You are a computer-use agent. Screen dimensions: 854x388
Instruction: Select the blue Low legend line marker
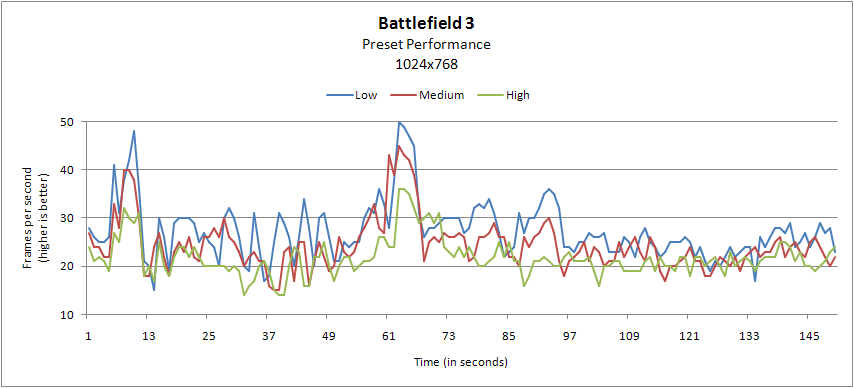tap(339, 95)
